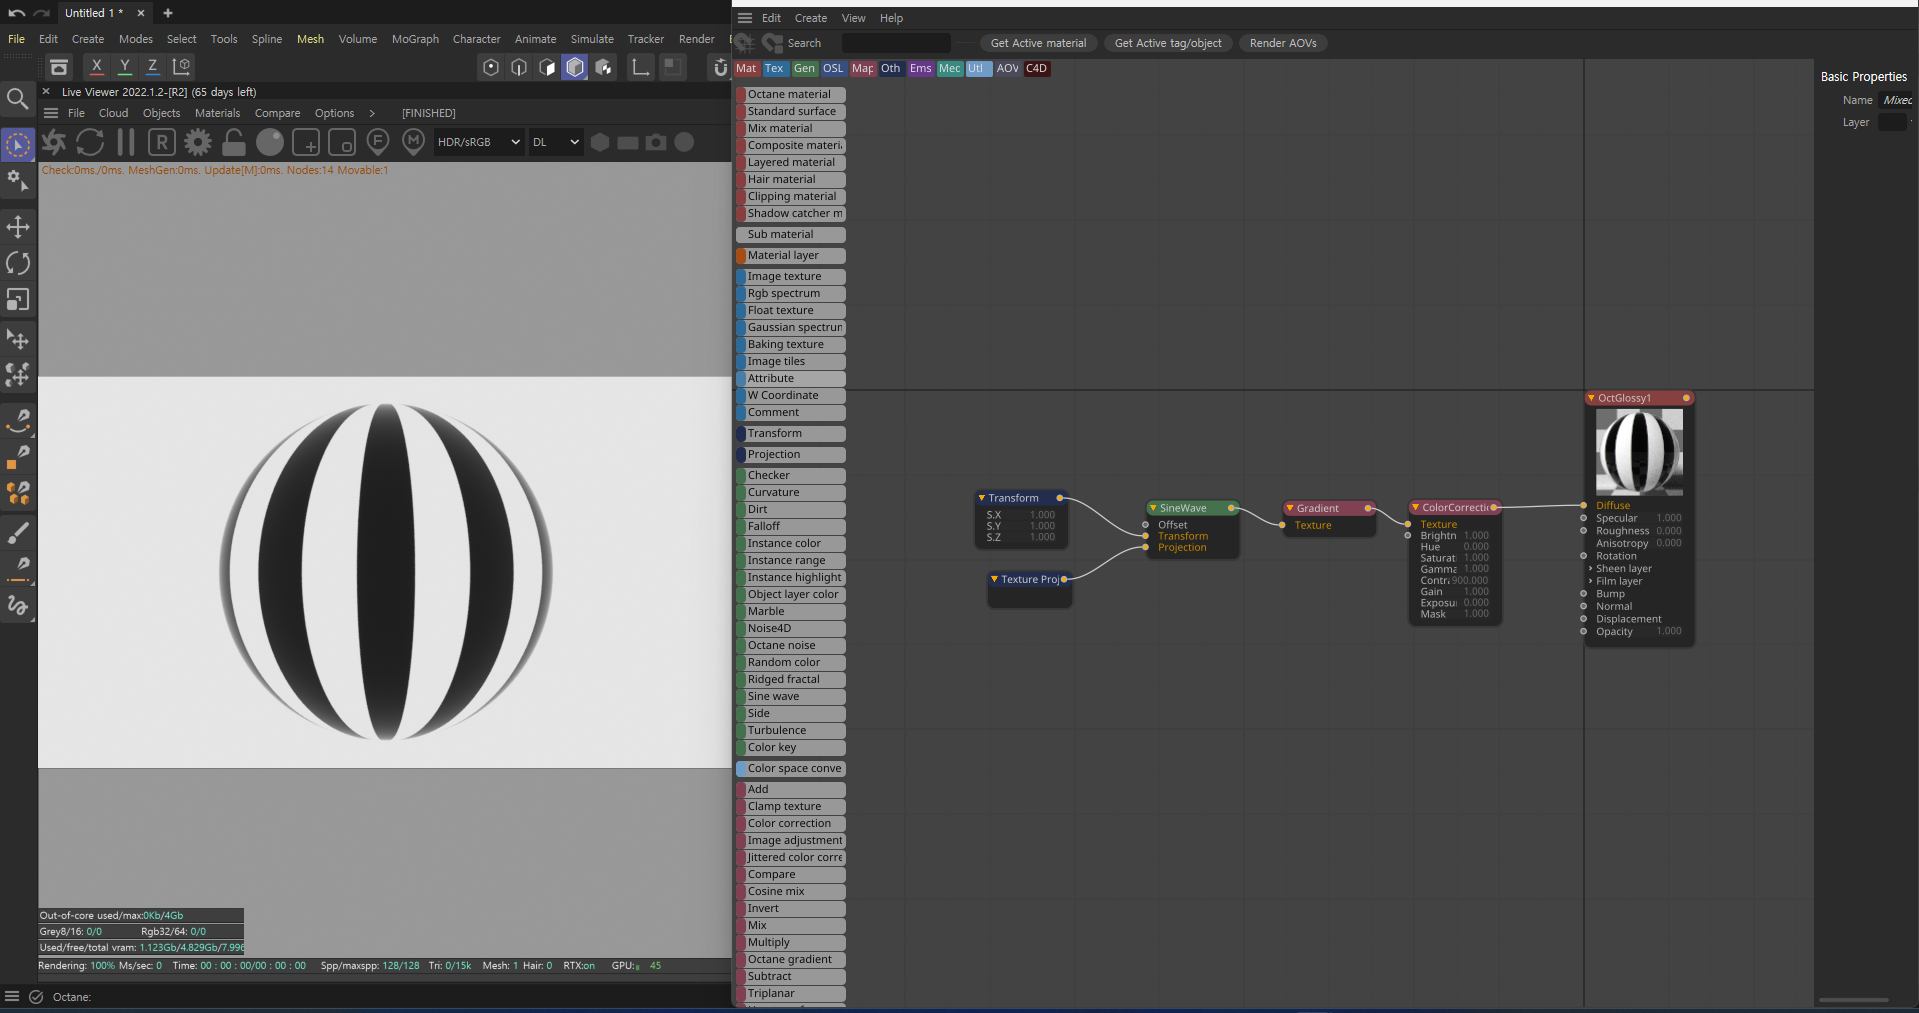This screenshot has width=1919, height=1013.
Task: Select the Scale tool in left toolbar
Action: tap(18, 300)
